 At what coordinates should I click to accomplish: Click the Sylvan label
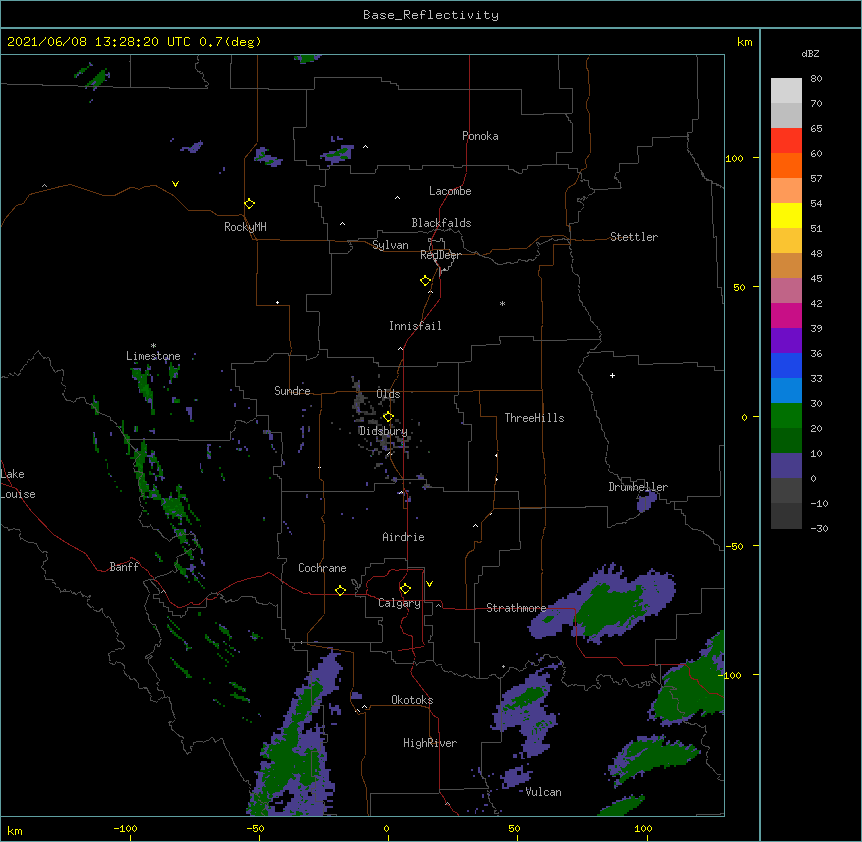click(x=390, y=245)
